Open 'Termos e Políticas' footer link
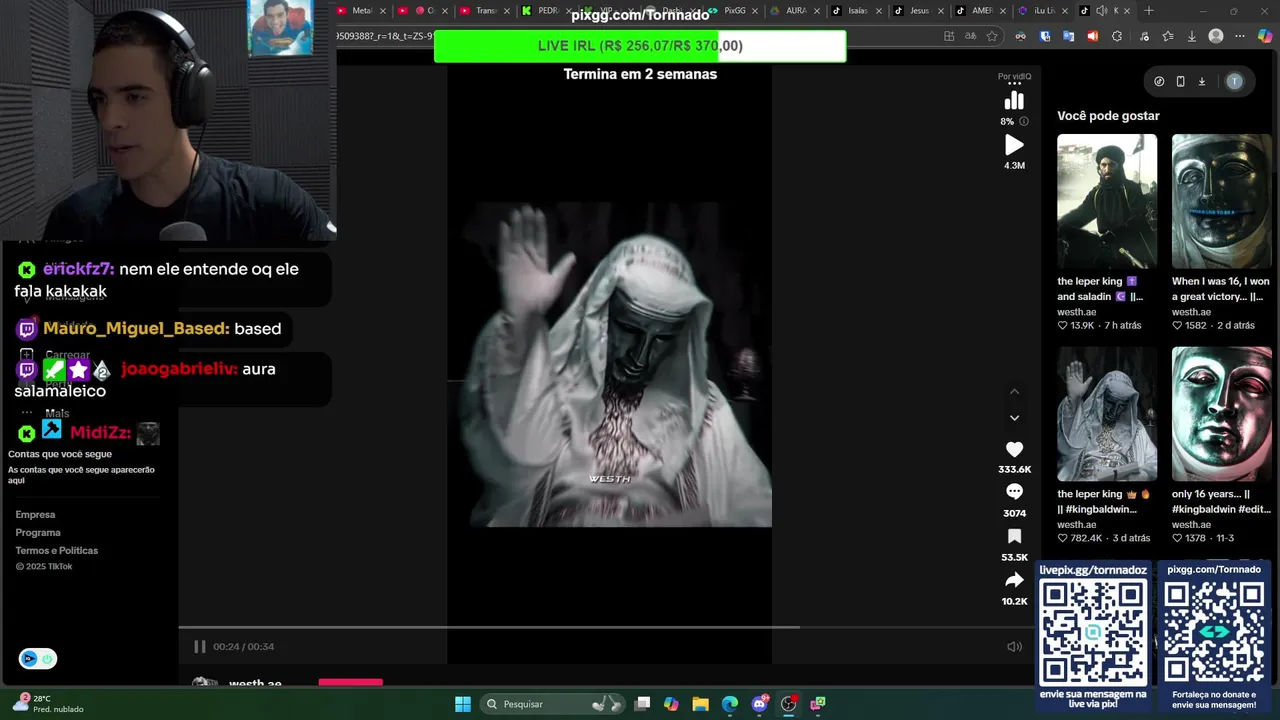This screenshot has width=1280, height=720. click(57, 551)
